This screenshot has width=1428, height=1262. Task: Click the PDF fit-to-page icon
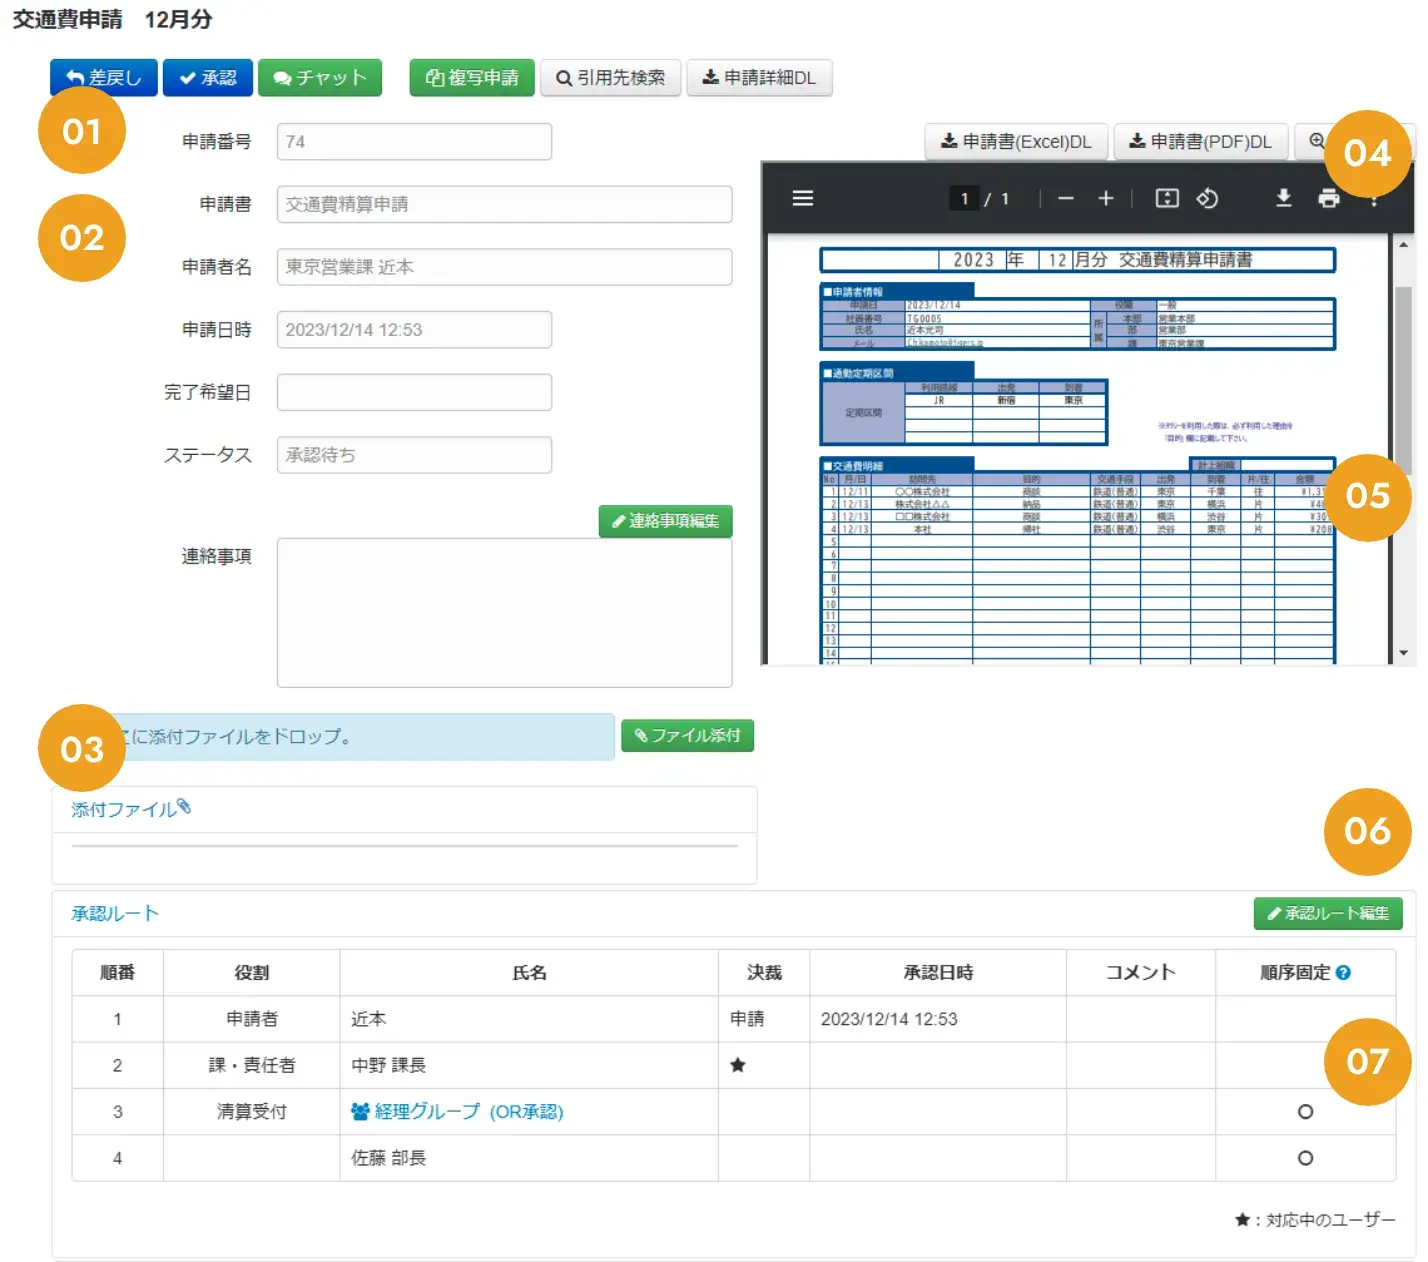click(1167, 199)
